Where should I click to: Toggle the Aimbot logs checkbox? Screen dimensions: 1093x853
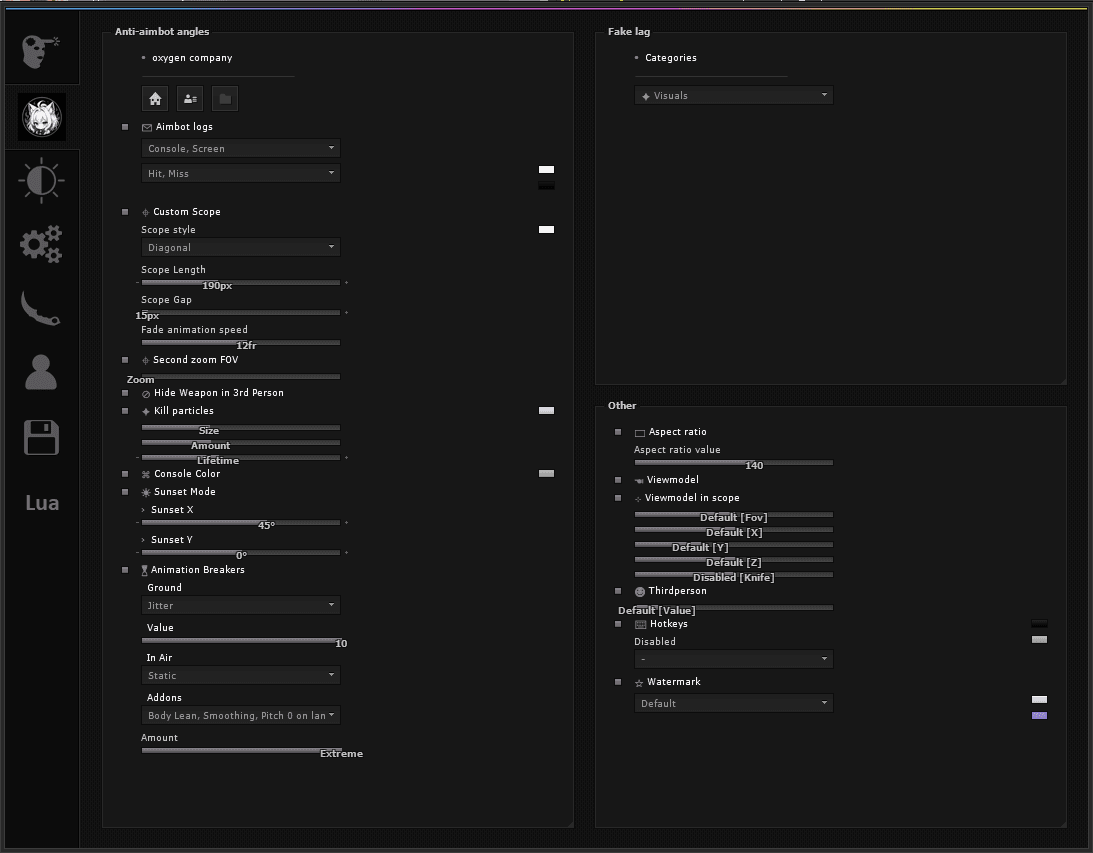click(x=125, y=127)
